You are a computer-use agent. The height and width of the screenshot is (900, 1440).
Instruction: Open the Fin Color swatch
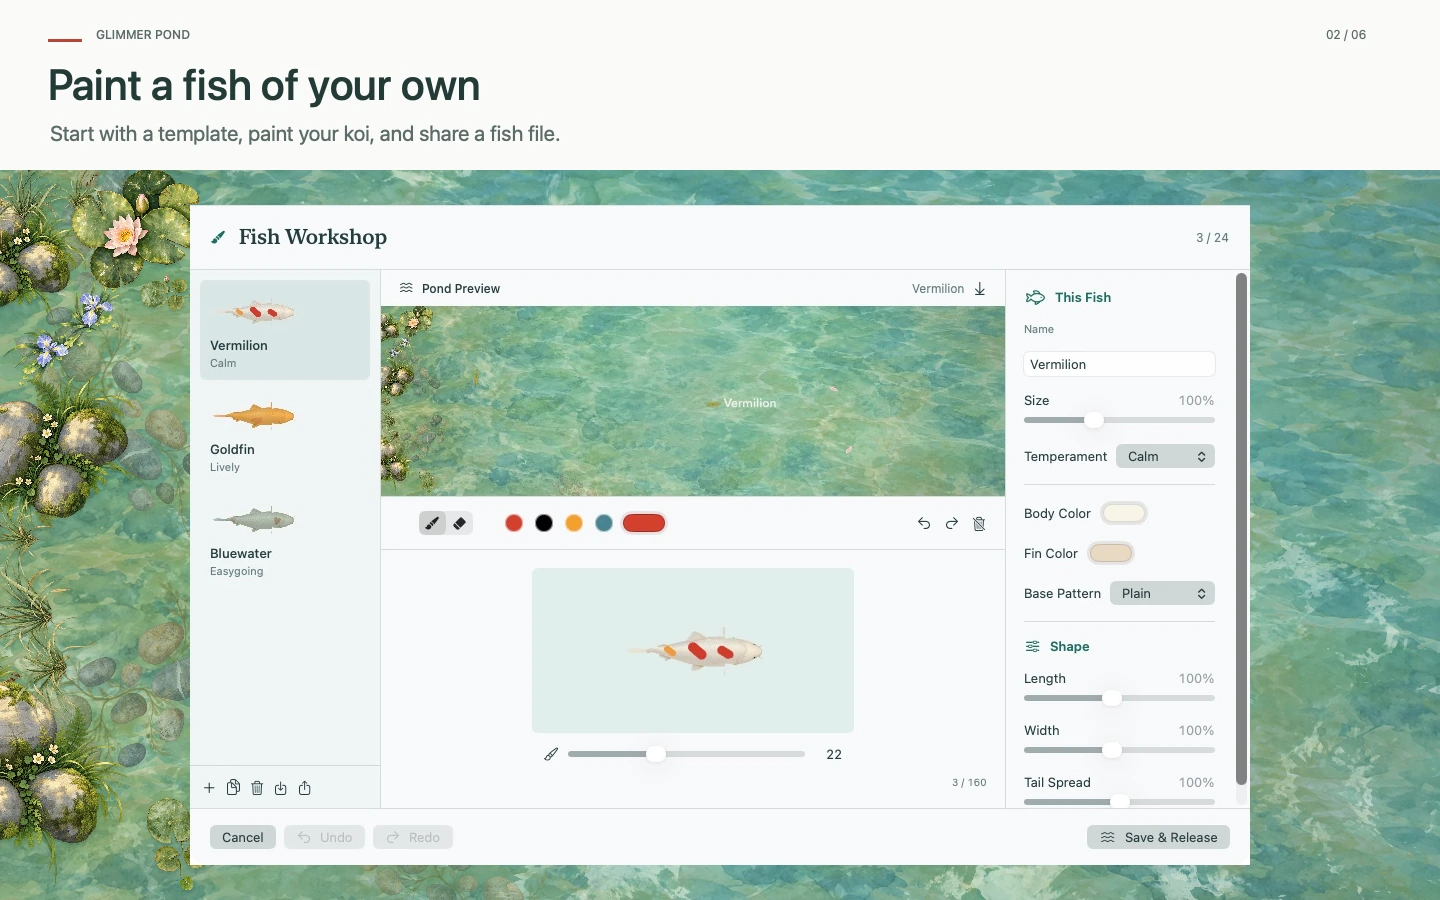[x=1111, y=553]
